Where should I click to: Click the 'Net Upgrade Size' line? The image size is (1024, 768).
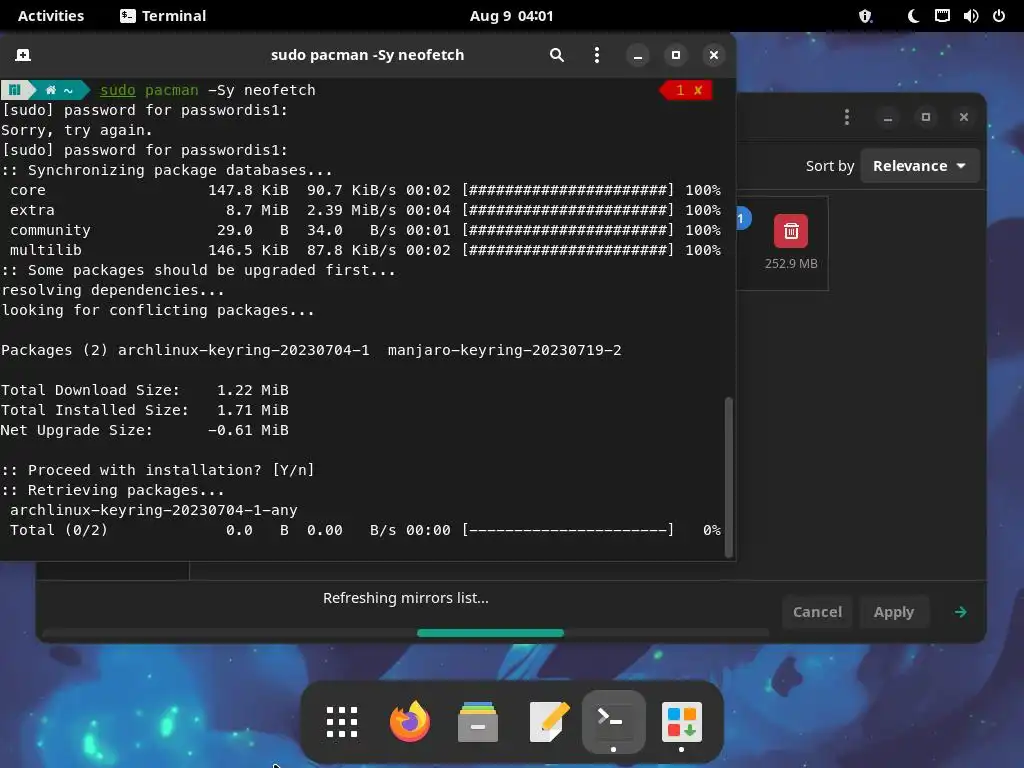(x=144, y=430)
